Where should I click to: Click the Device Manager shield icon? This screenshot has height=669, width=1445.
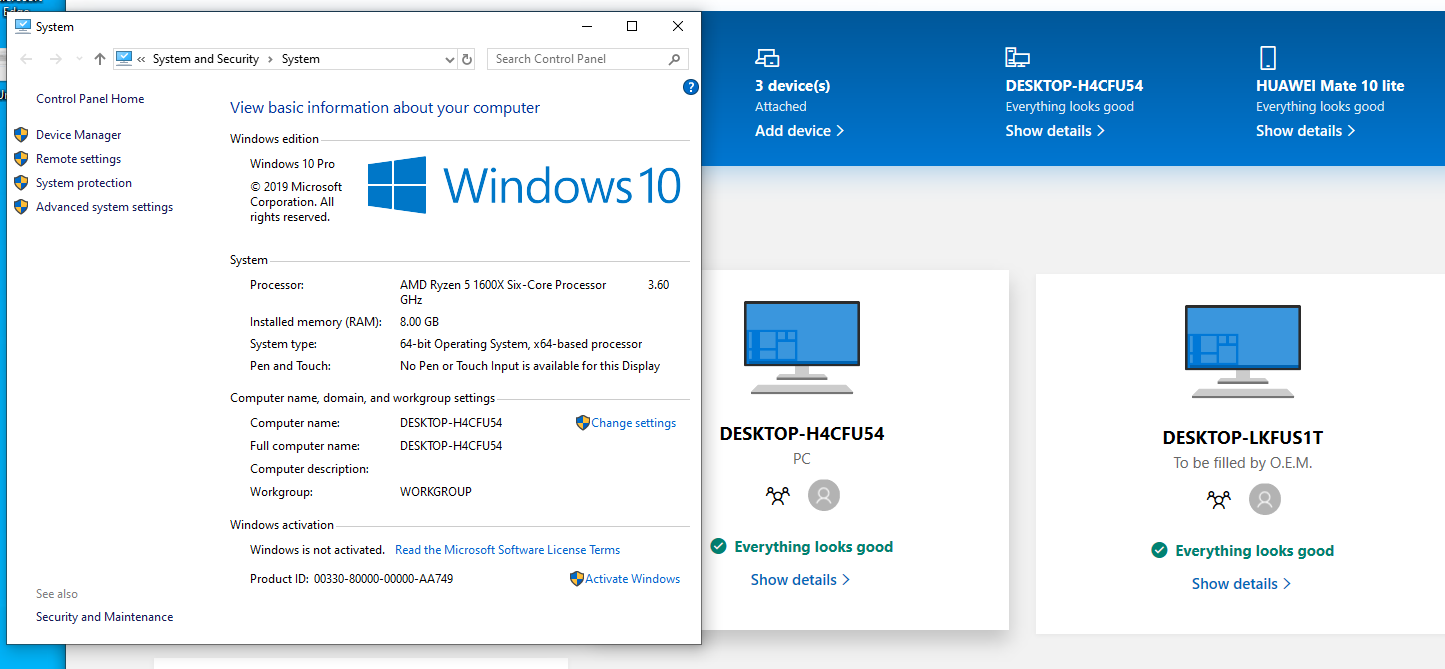click(x=21, y=134)
